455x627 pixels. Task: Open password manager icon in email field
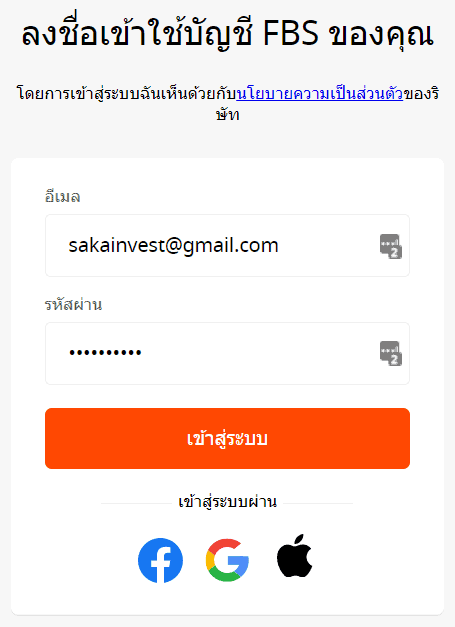click(391, 246)
